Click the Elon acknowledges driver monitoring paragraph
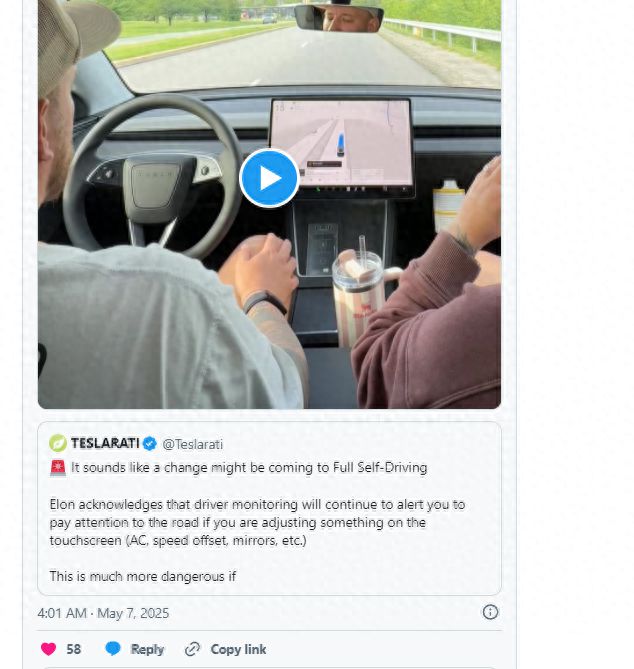The image size is (634, 669). point(257,522)
